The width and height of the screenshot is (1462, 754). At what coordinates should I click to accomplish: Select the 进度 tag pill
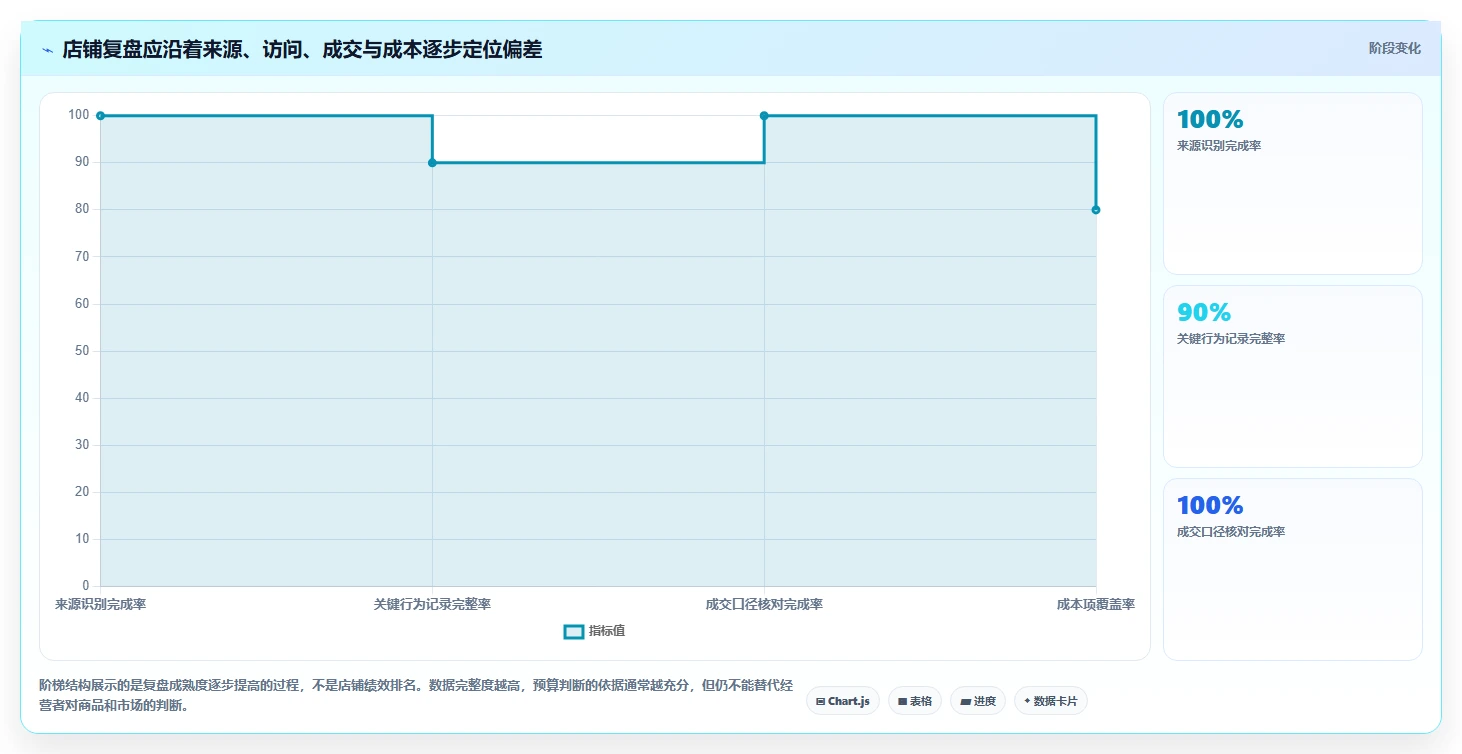978,701
